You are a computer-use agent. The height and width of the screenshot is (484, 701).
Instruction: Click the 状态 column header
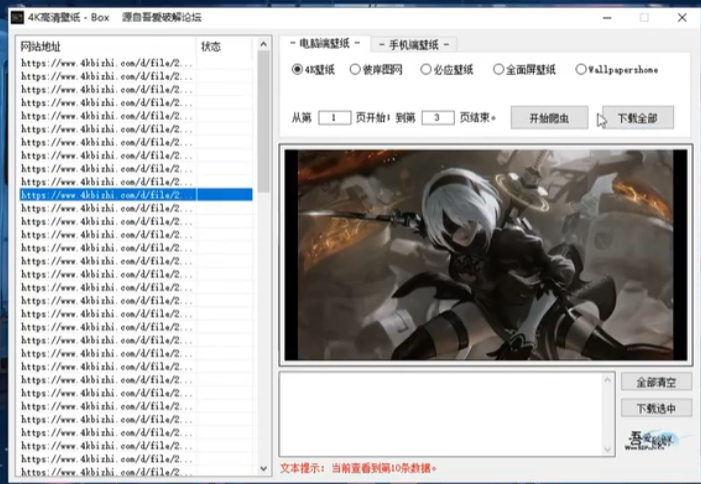click(x=224, y=46)
